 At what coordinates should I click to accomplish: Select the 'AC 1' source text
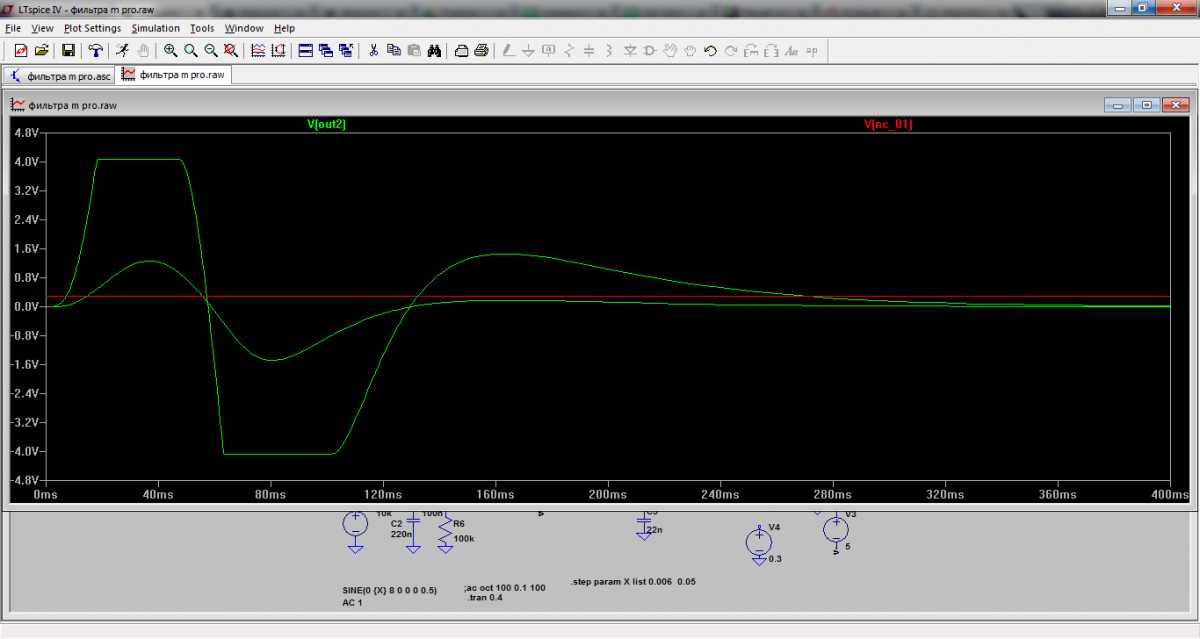(351, 603)
